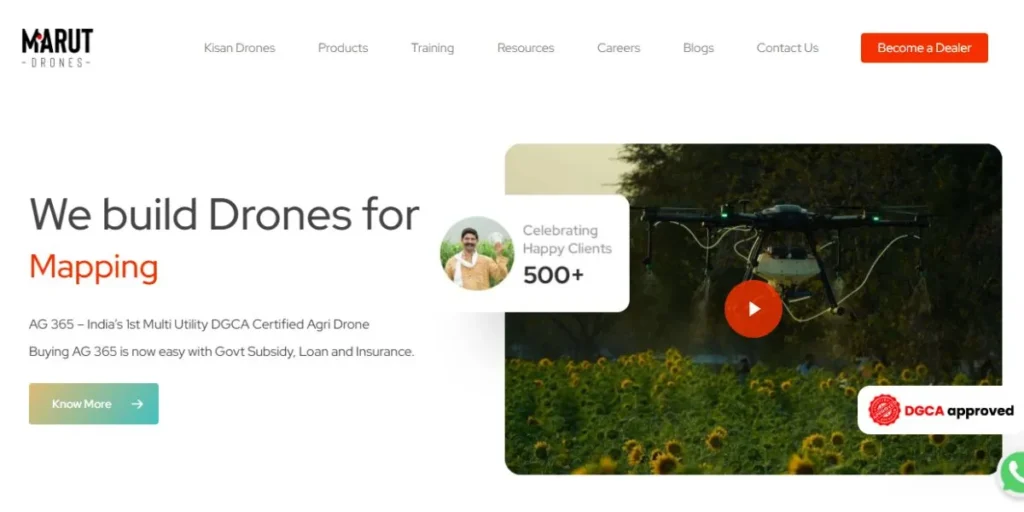The width and height of the screenshot is (1024, 512).
Task: Click the Become a Dealer button
Action: pos(924,48)
